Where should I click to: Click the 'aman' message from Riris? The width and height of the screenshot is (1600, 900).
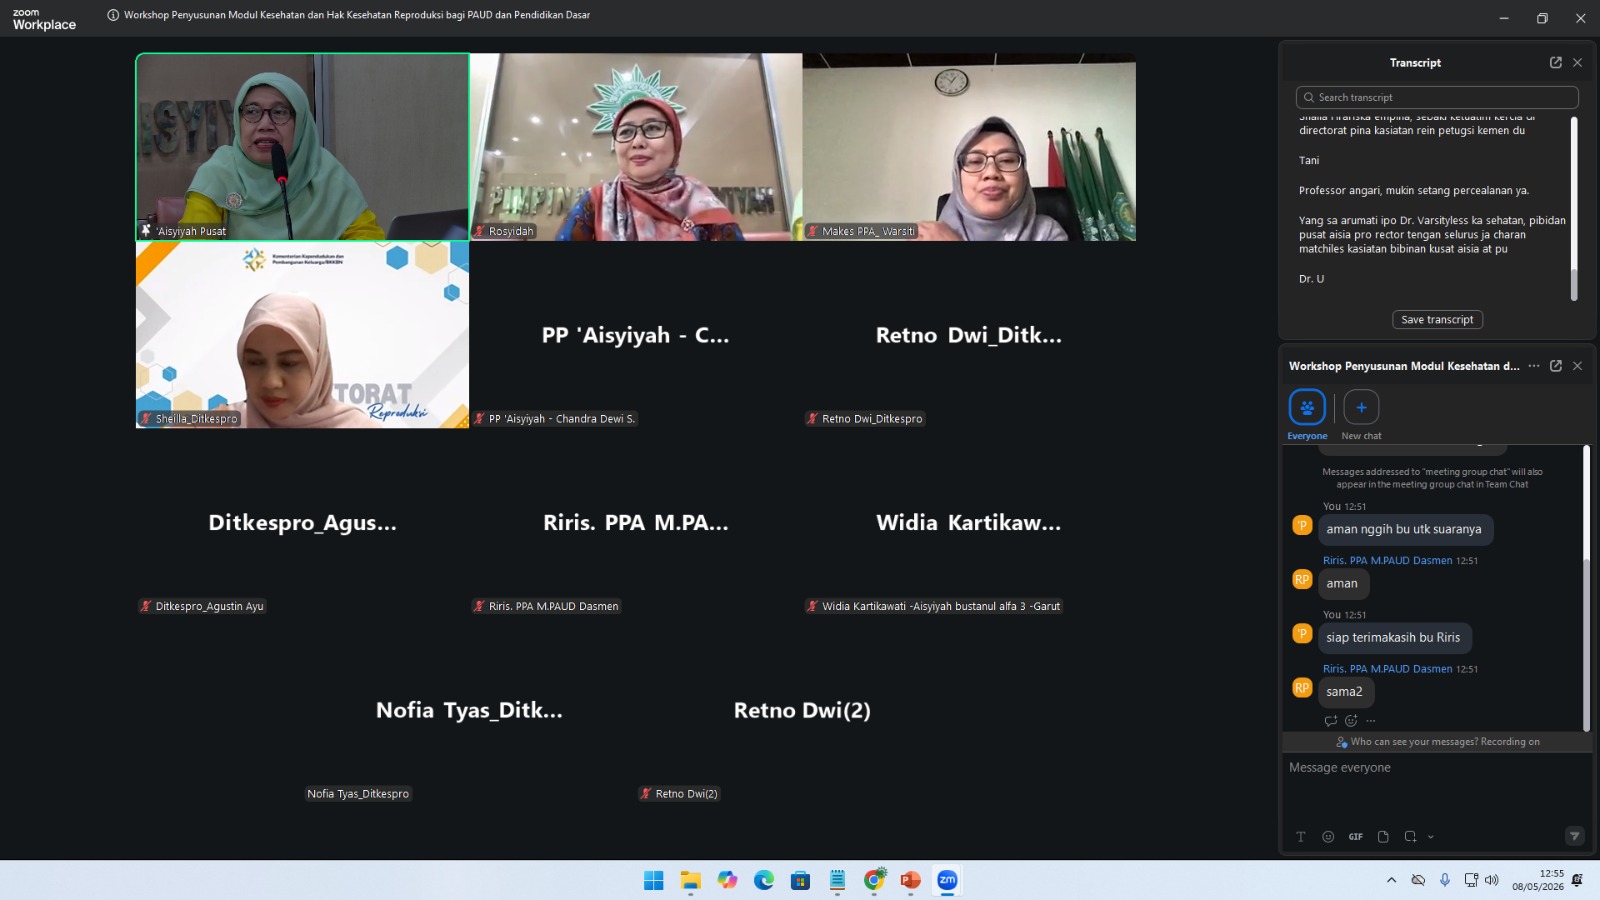pyautogui.click(x=1342, y=584)
